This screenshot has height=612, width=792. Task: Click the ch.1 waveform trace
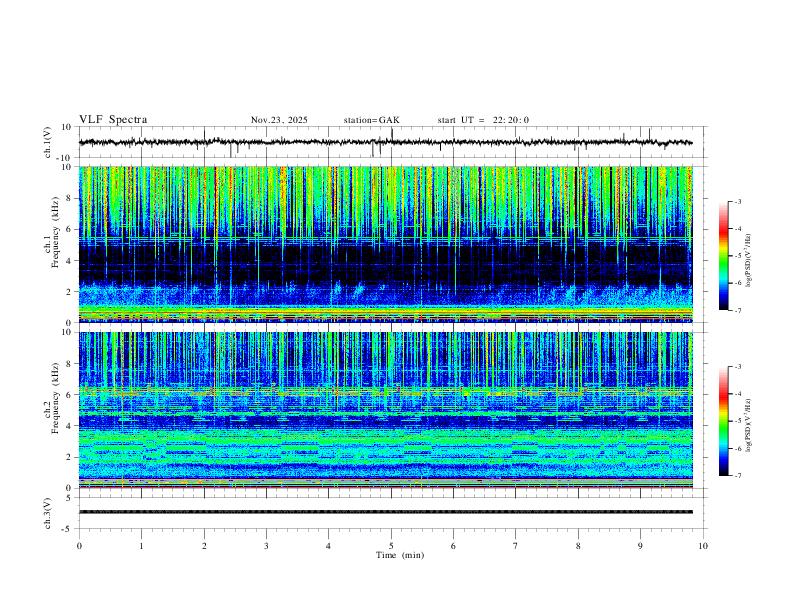coord(385,142)
